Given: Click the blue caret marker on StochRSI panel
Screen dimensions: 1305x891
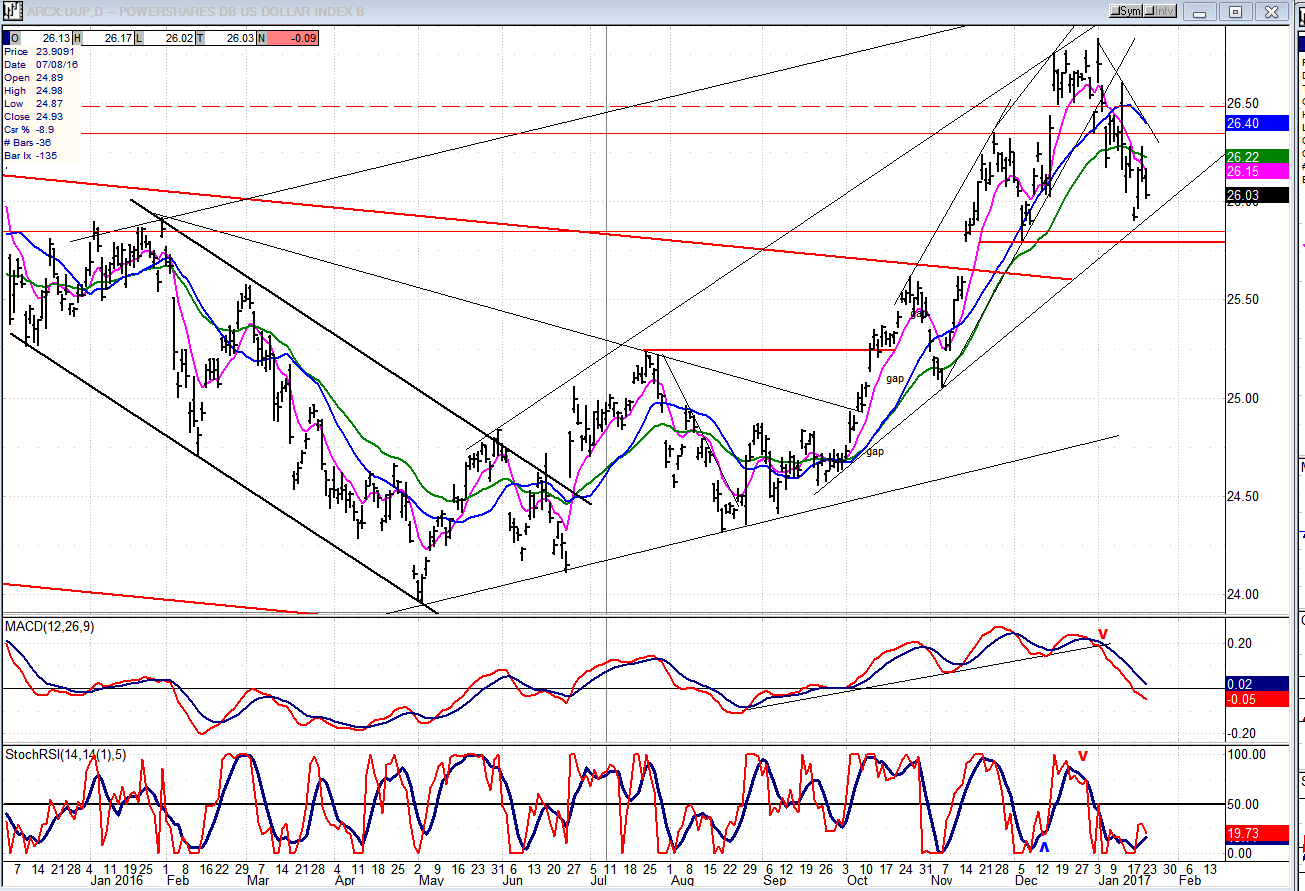Looking at the screenshot, I should click(1043, 847).
